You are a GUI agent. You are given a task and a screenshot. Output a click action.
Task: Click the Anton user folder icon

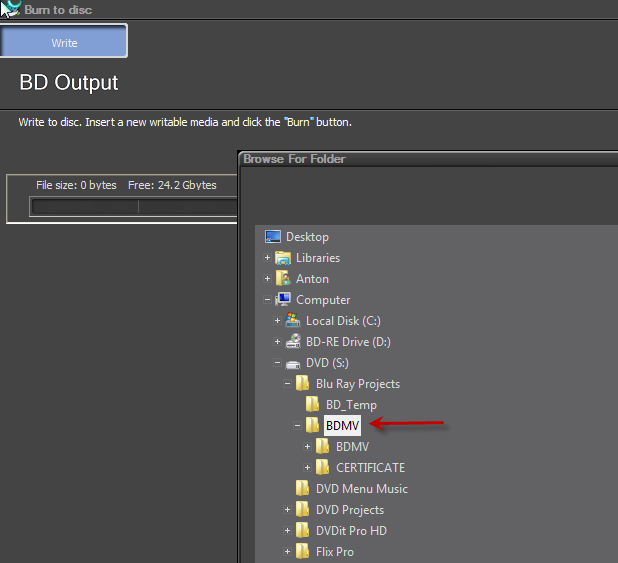(x=283, y=278)
